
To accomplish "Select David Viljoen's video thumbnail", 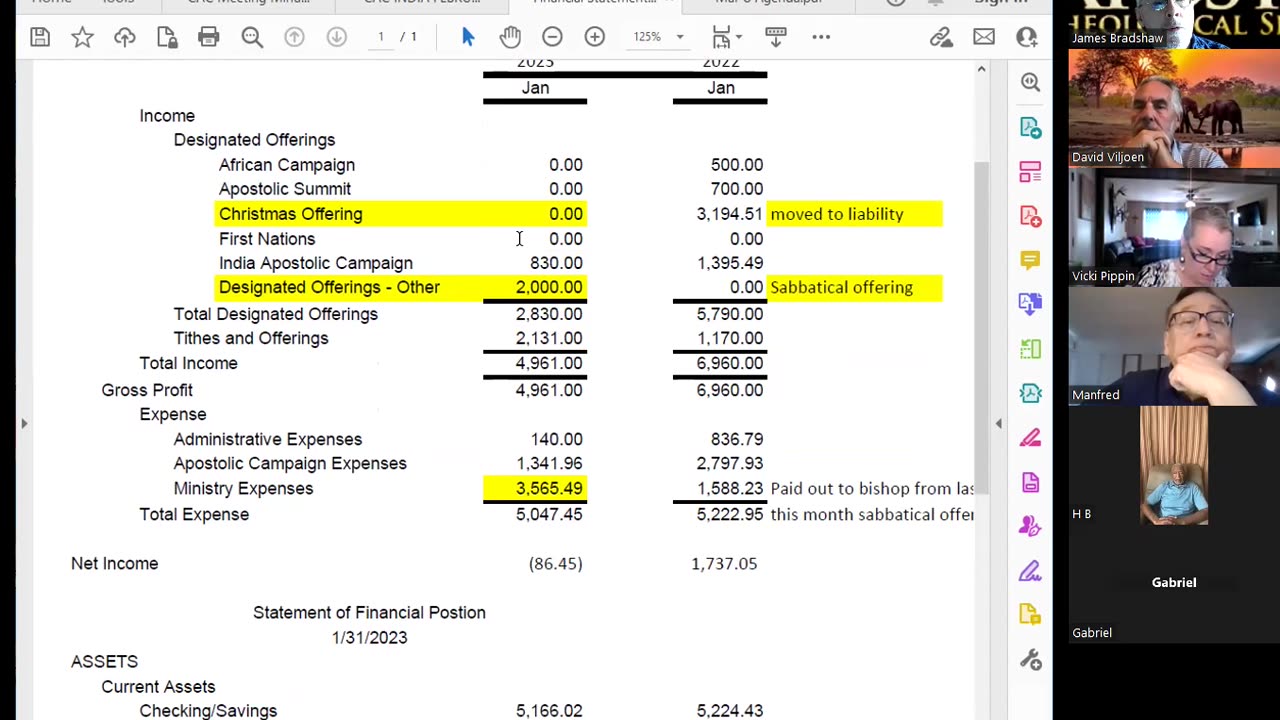I will pos(1174,108).
